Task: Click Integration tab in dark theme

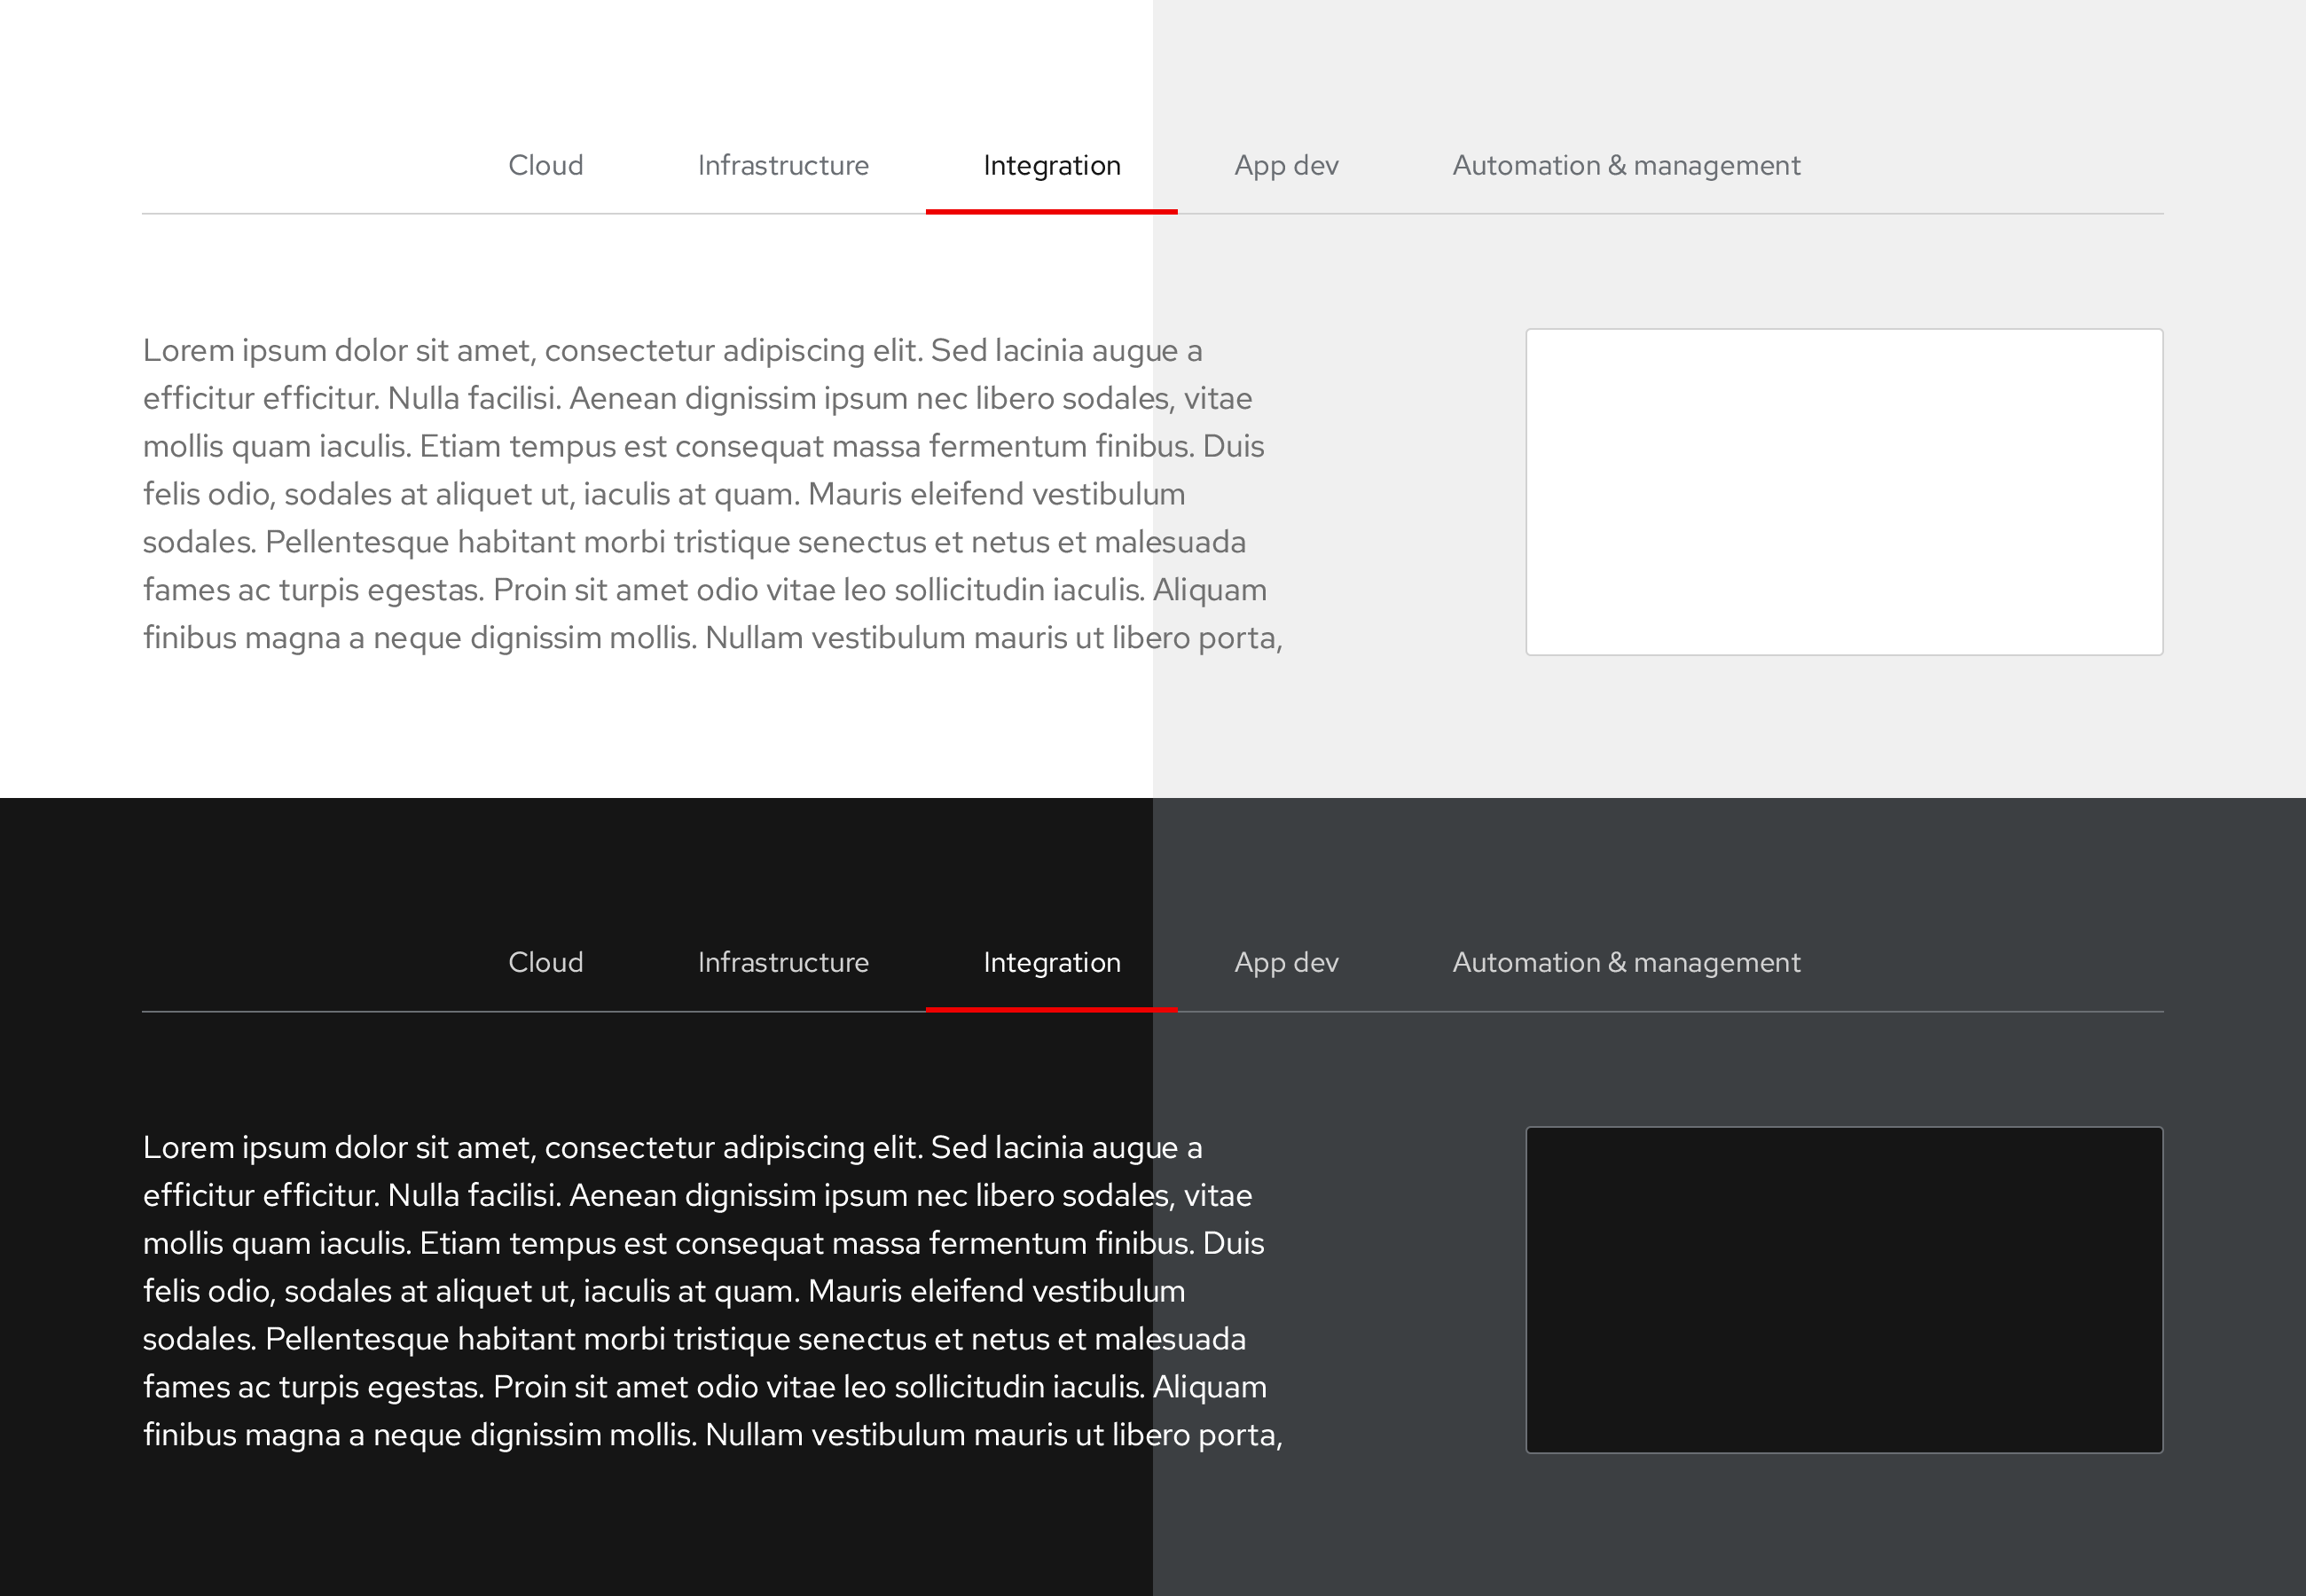Action: click(1051, 962)
